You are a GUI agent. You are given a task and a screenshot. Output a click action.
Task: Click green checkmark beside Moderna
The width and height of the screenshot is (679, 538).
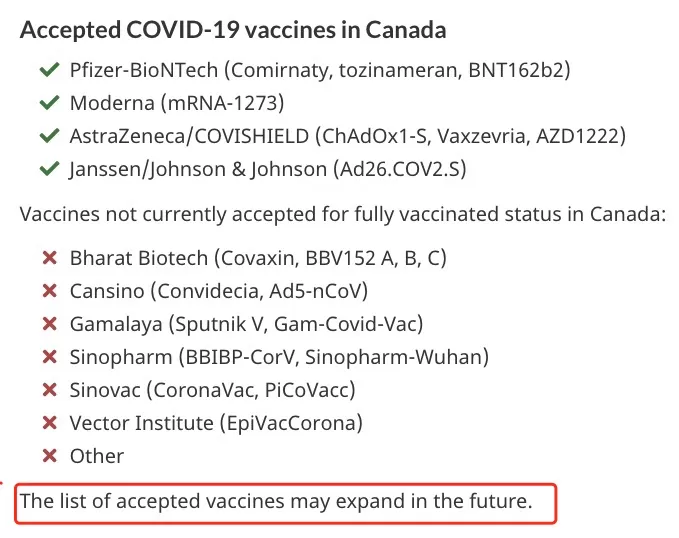click(49, 103)
